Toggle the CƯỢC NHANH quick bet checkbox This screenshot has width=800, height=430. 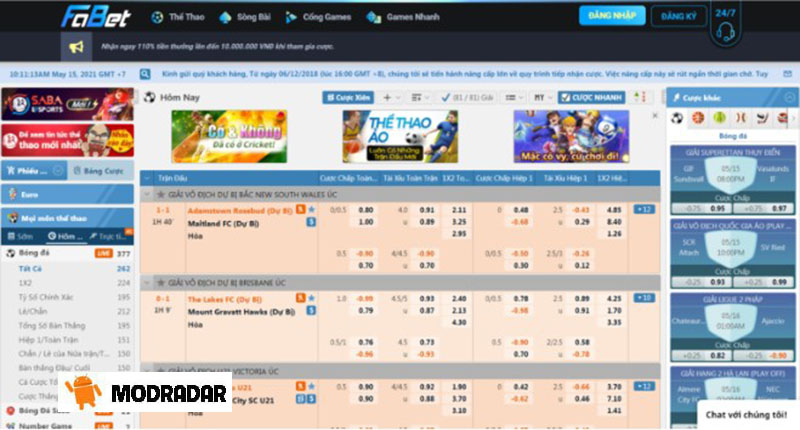click(x=565, y=97)
